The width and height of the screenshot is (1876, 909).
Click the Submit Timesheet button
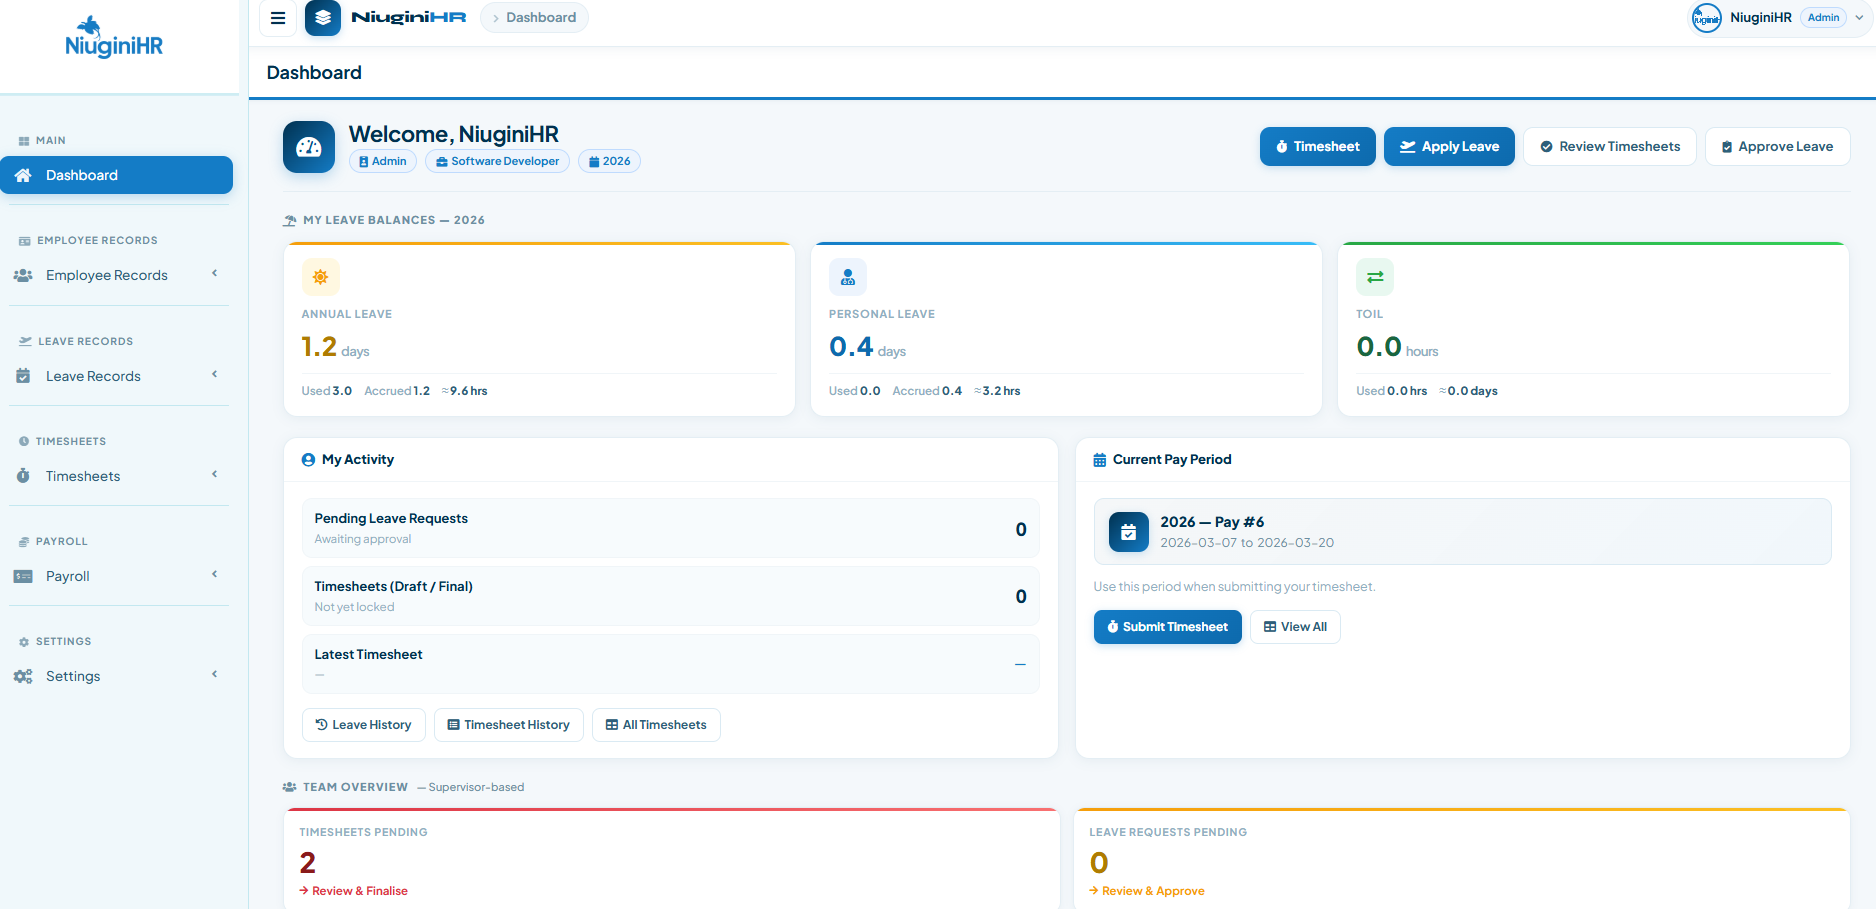(x=1167, y=627)
